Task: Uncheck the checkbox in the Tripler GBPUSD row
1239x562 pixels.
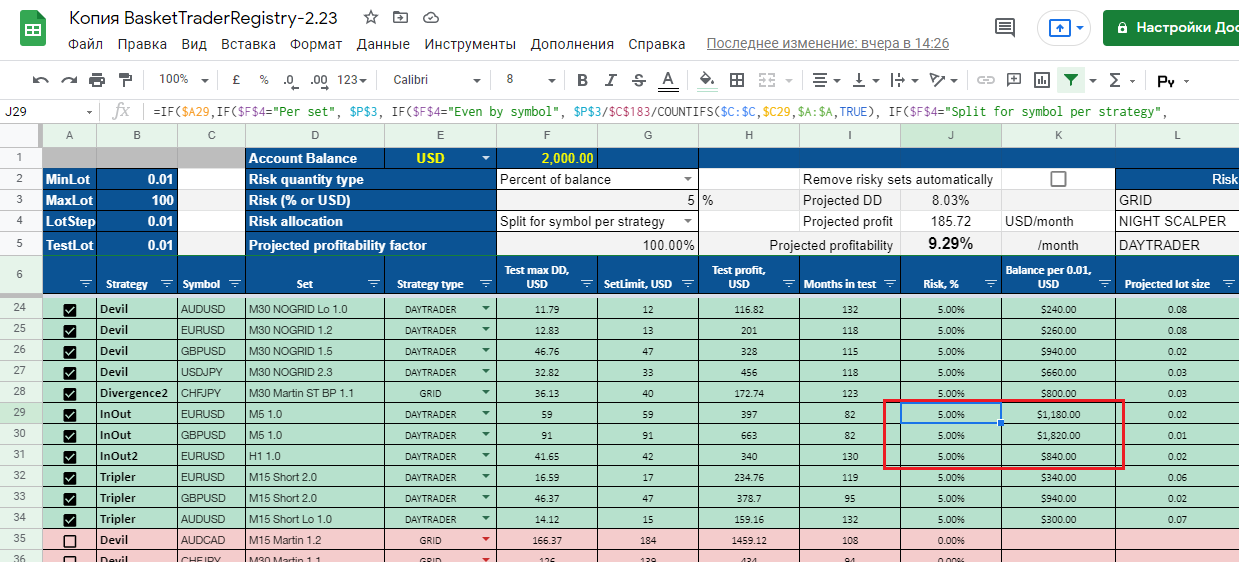Action: tap(69, 499)
